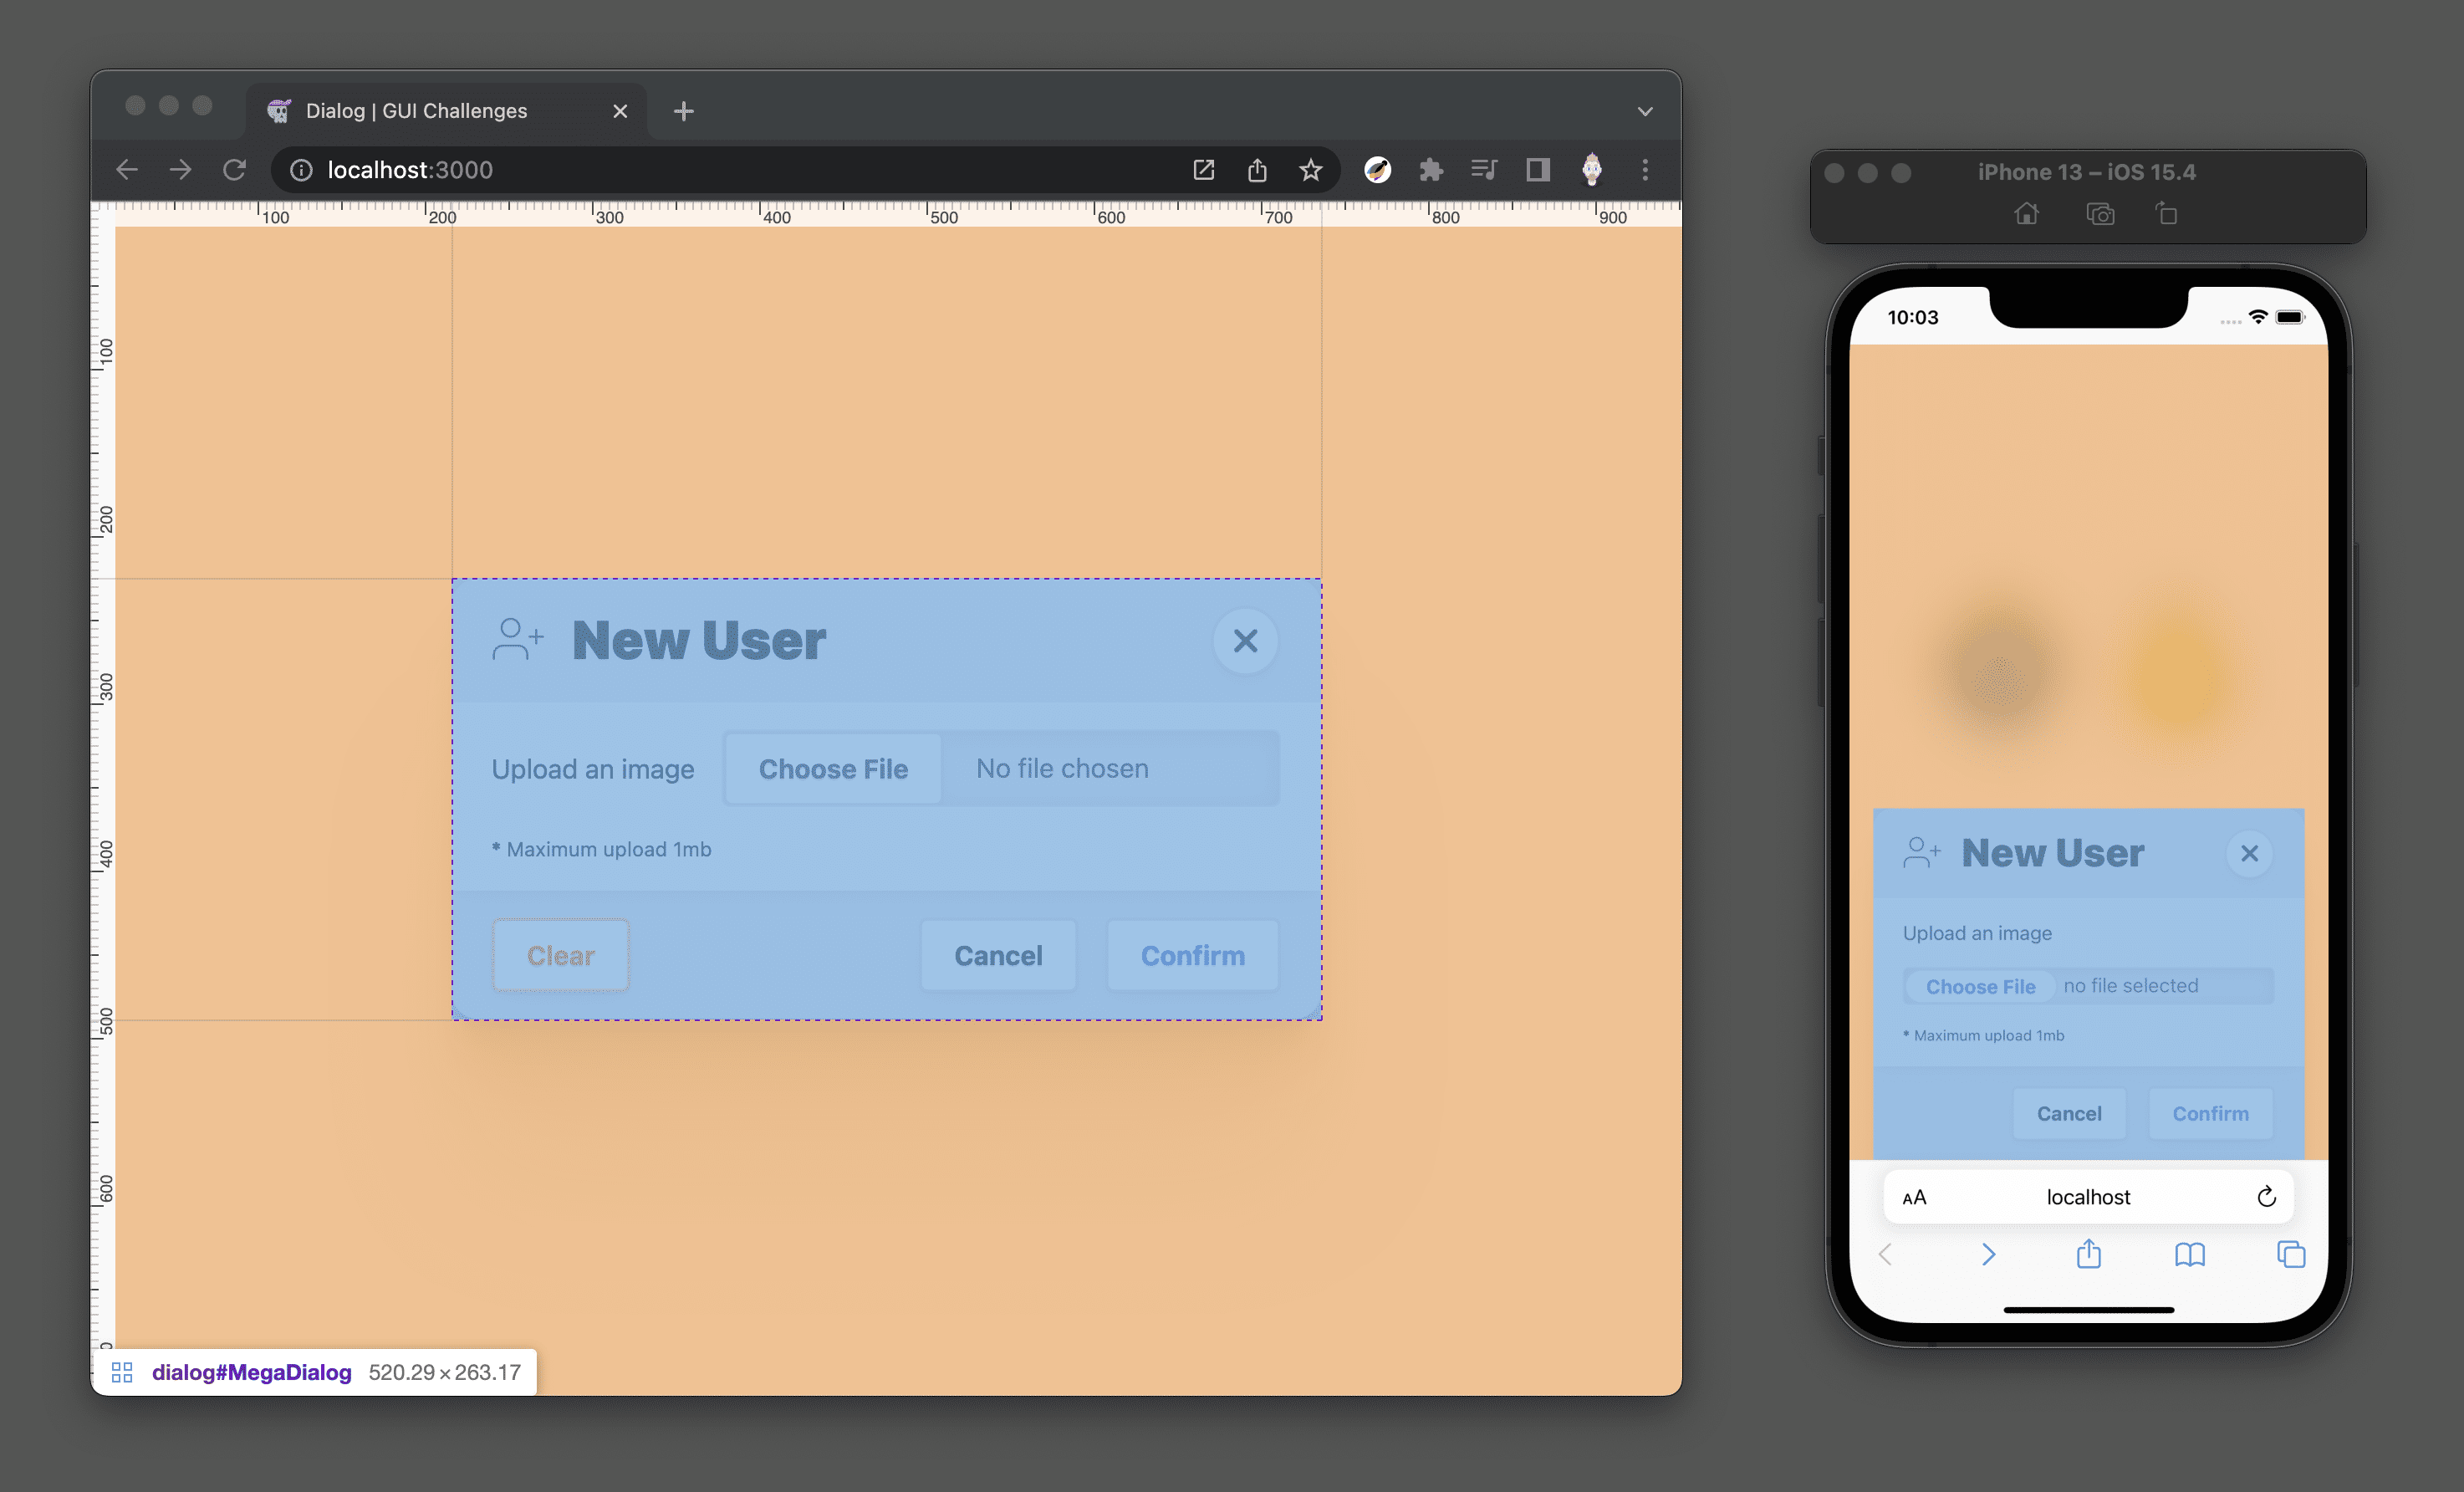This screenshot has width=2464, height=1492.
Task: Click the reload page icon in browser
Action: click(x=234, y=169)
